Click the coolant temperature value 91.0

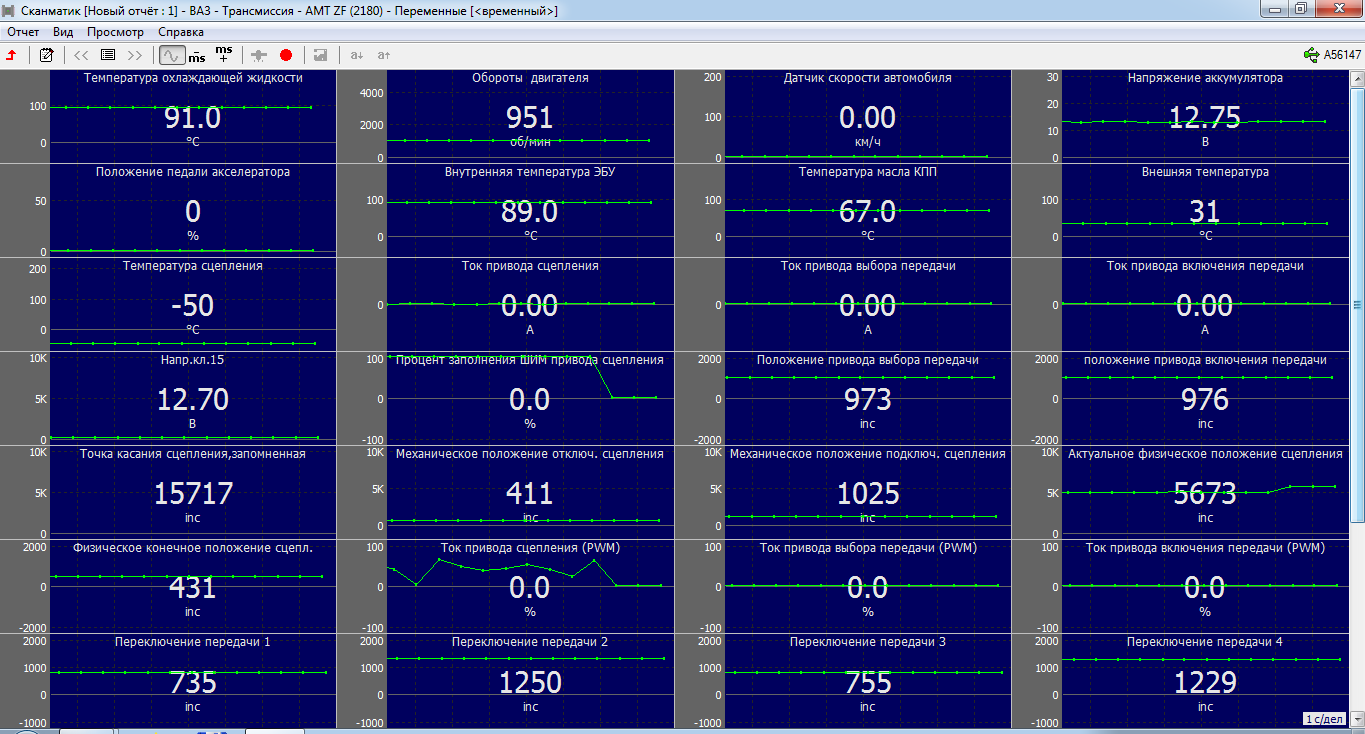(193, 118)
